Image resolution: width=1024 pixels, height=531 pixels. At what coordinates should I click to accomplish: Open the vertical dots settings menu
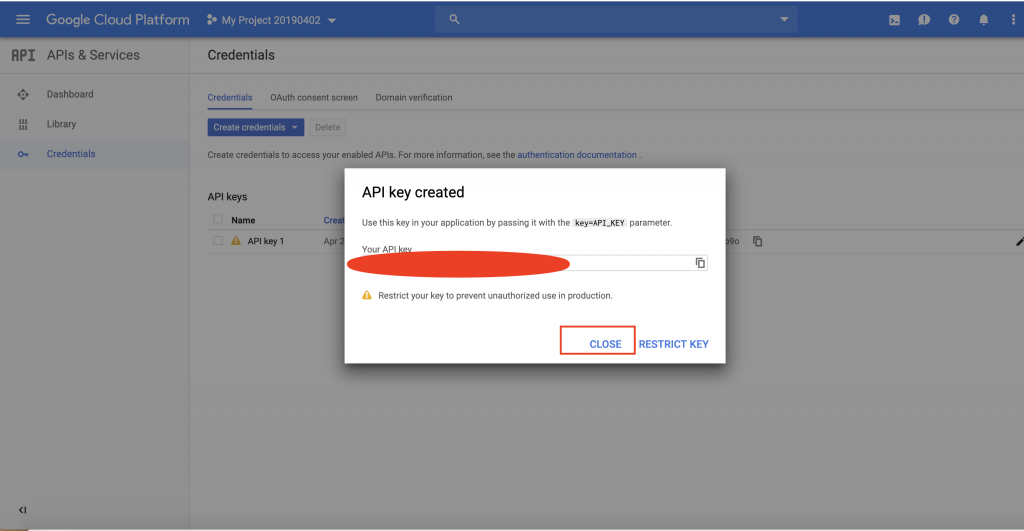(1013, 20)
